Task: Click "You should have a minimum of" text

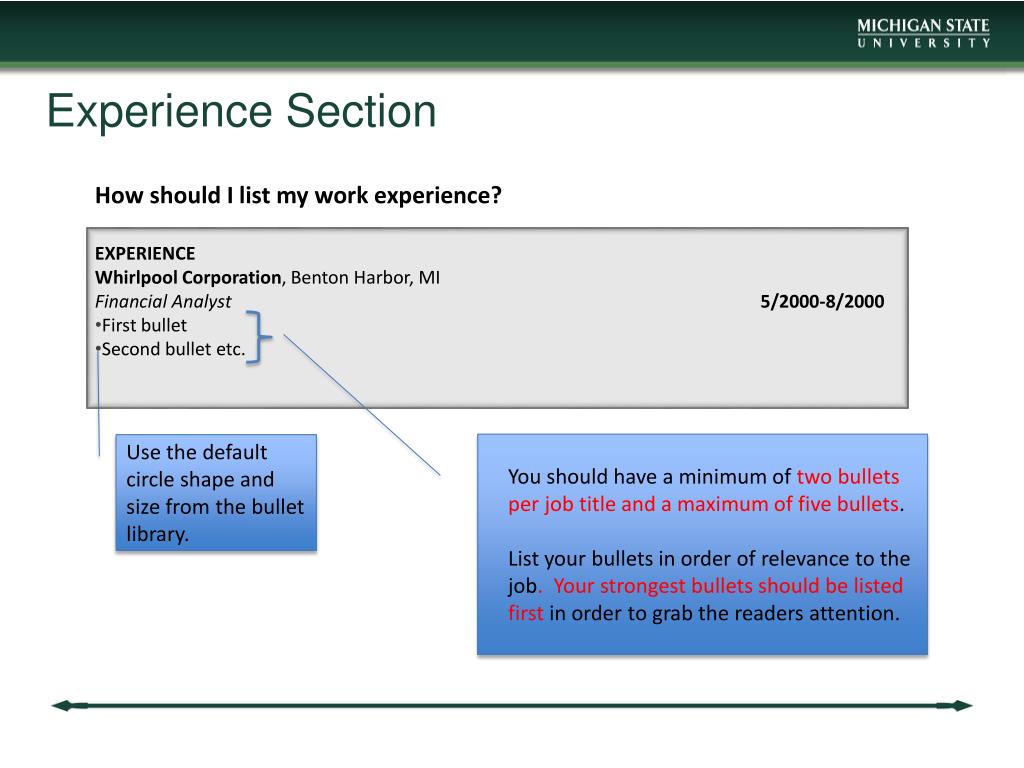Action: click(650, 477)
